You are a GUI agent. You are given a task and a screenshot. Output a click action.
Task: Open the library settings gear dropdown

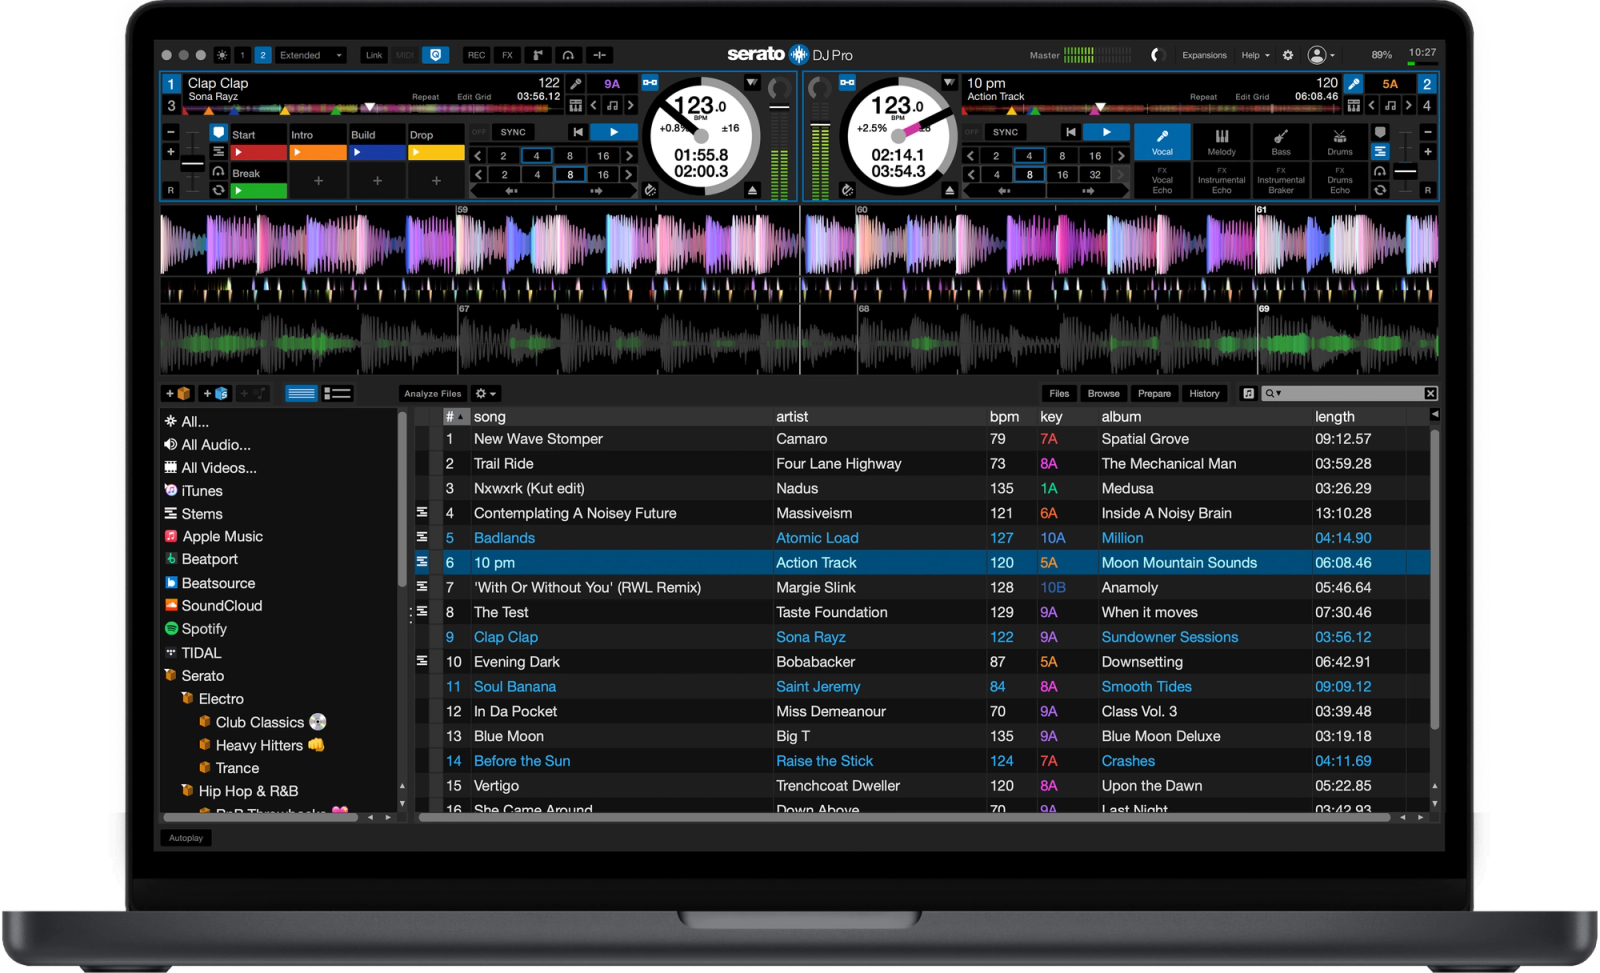tap(486, 393)
